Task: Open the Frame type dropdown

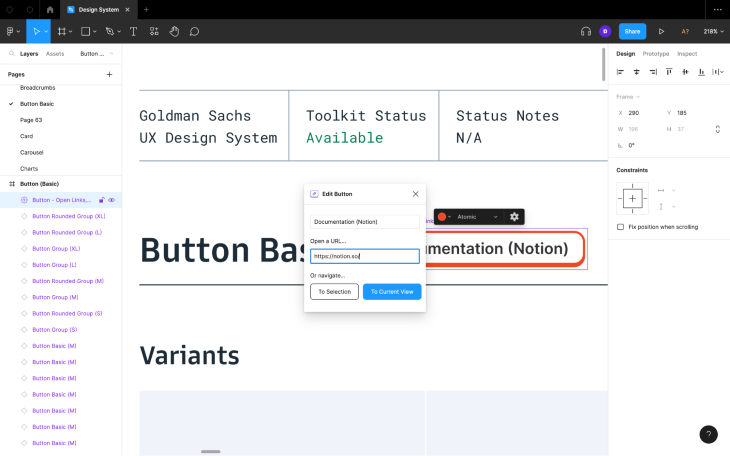Action: pyautogui.click(x=628, y=97)
